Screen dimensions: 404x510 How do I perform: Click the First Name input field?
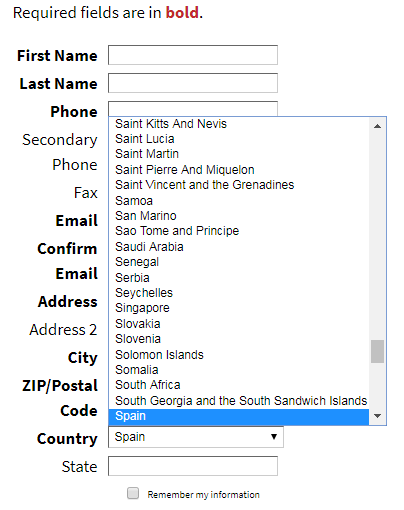tap(193, 55)
